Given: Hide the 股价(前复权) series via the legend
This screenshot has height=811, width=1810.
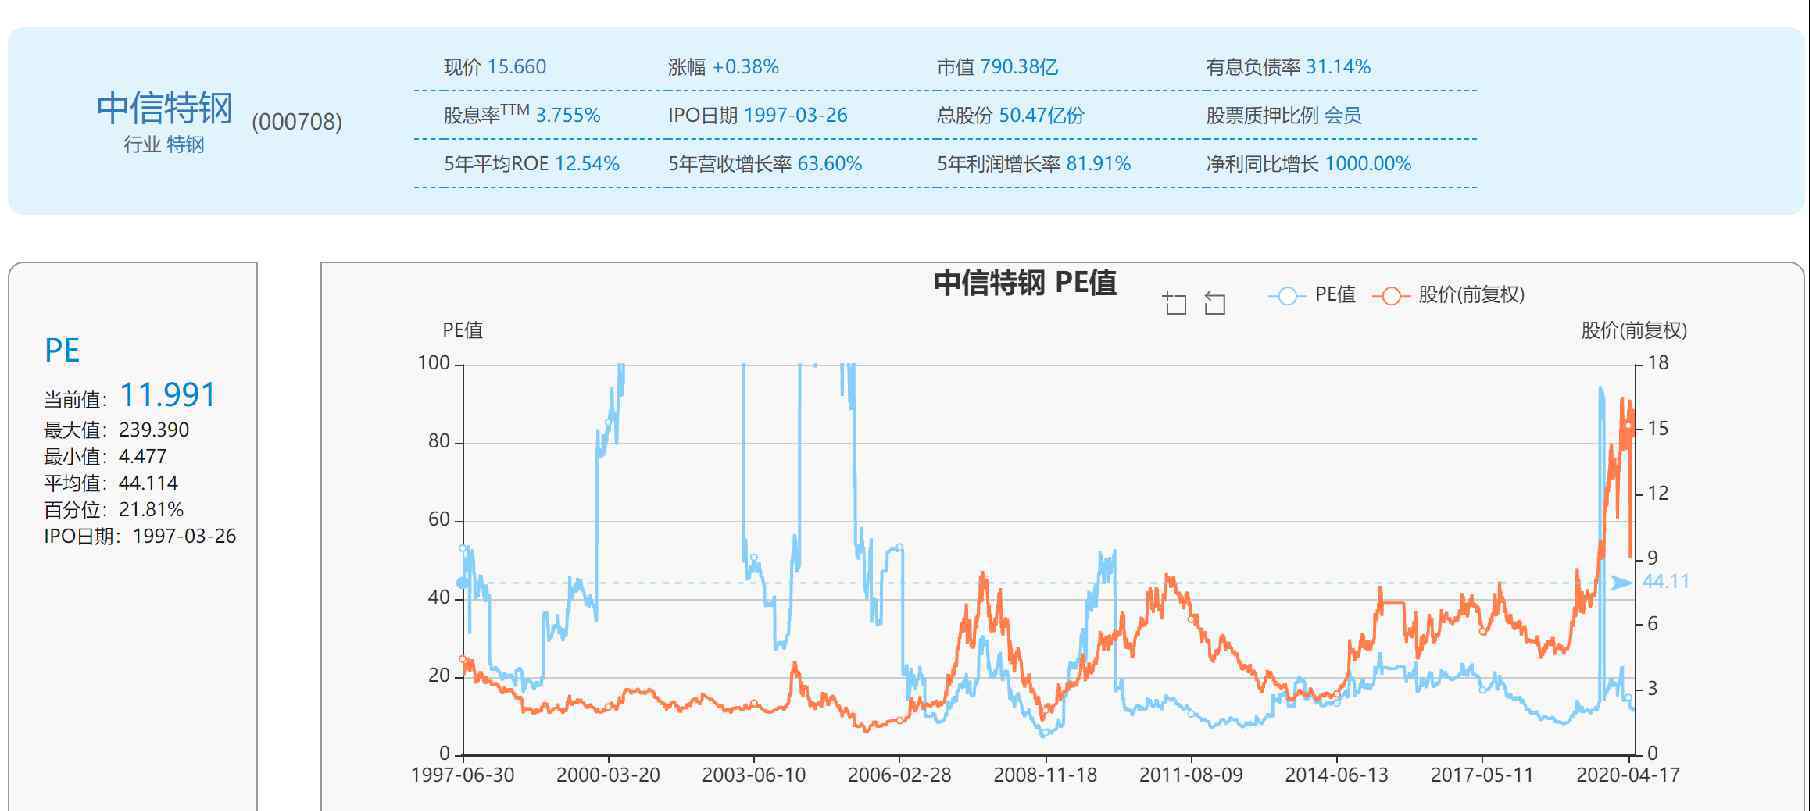Looking at the screenshot, I should 1449,295.
